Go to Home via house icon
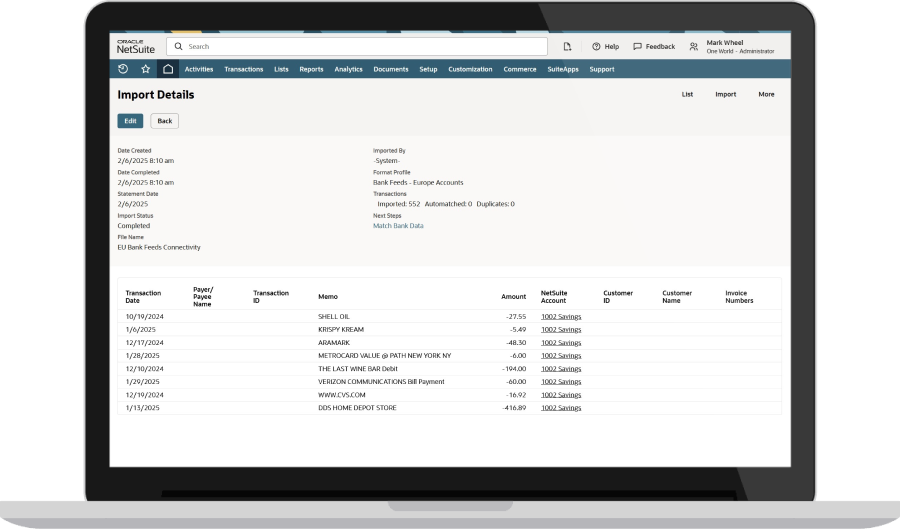 click(168, 69)
